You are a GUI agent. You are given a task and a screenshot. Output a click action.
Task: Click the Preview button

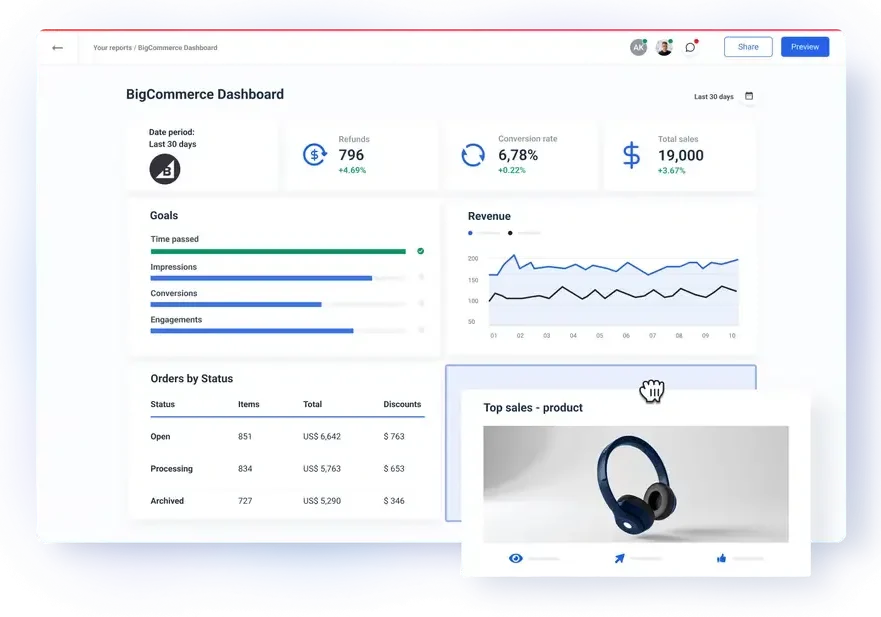coord(805,47)
